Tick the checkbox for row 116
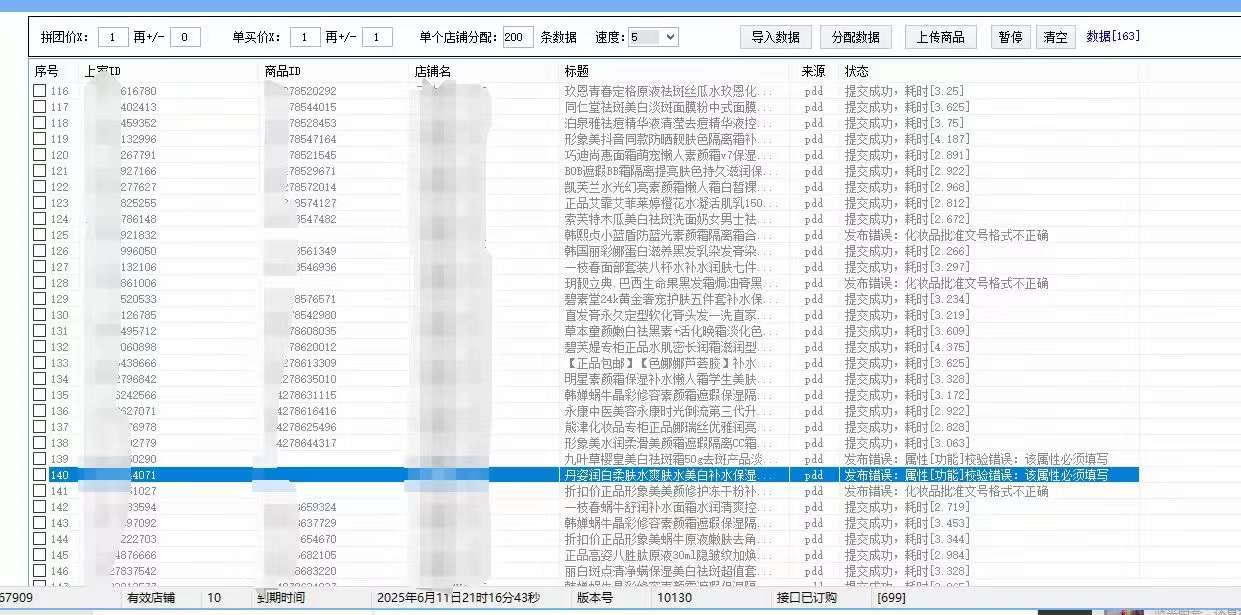Image resolution: width=1241 pixels, height=615 pixels. click(x=39, y=91)
